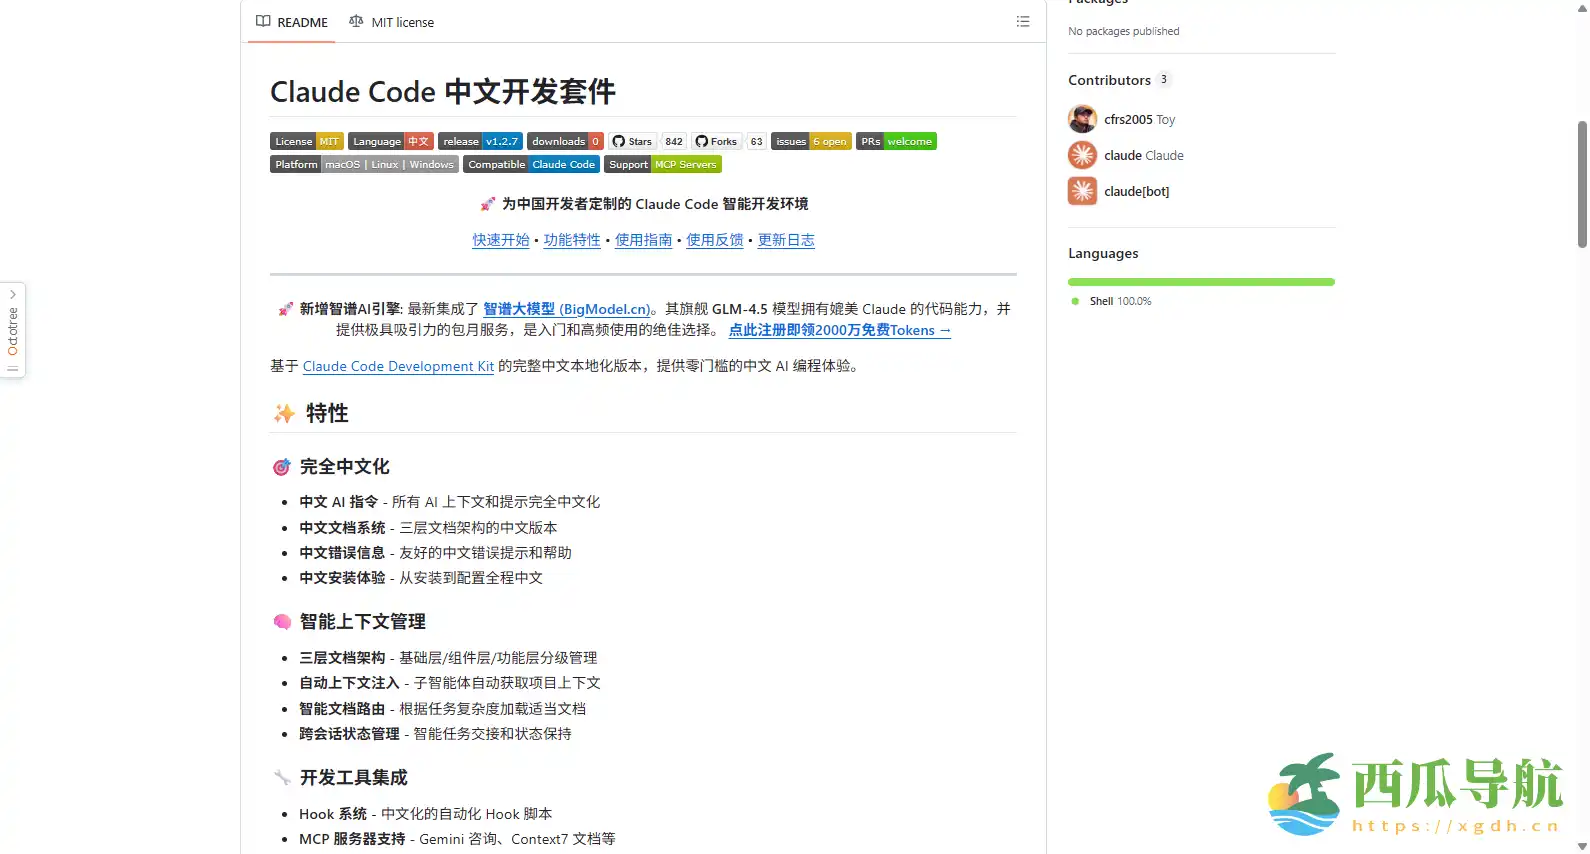The image size is (1590, 854).
Task: Expand the Octotree sidebar panel
Action: [x=13, y=330]
